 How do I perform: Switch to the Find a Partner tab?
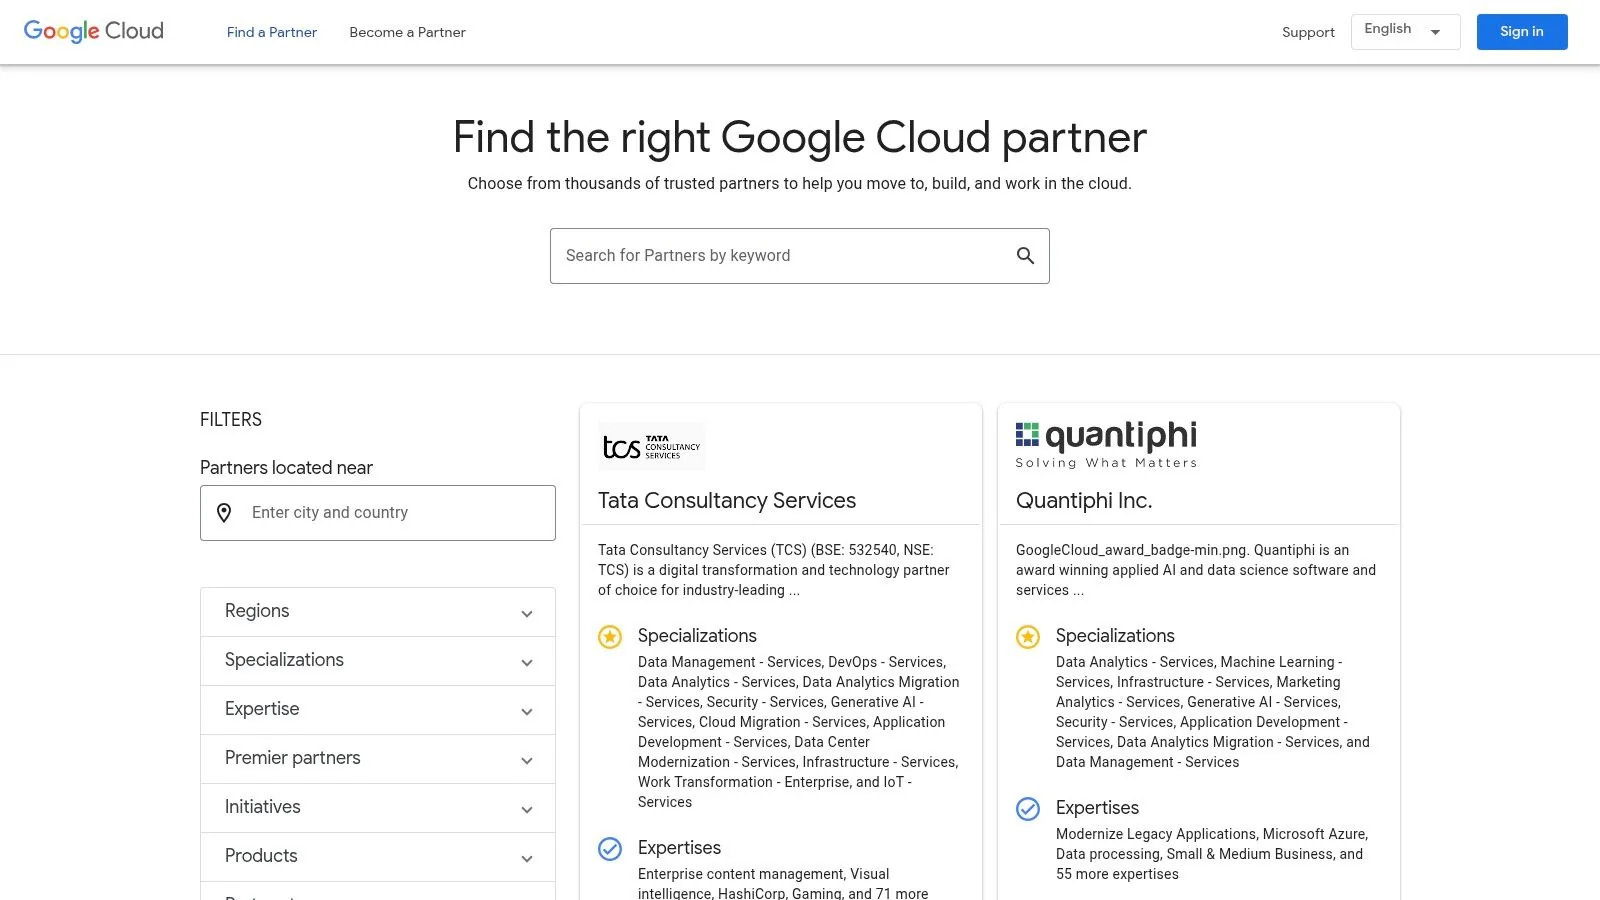271,32
